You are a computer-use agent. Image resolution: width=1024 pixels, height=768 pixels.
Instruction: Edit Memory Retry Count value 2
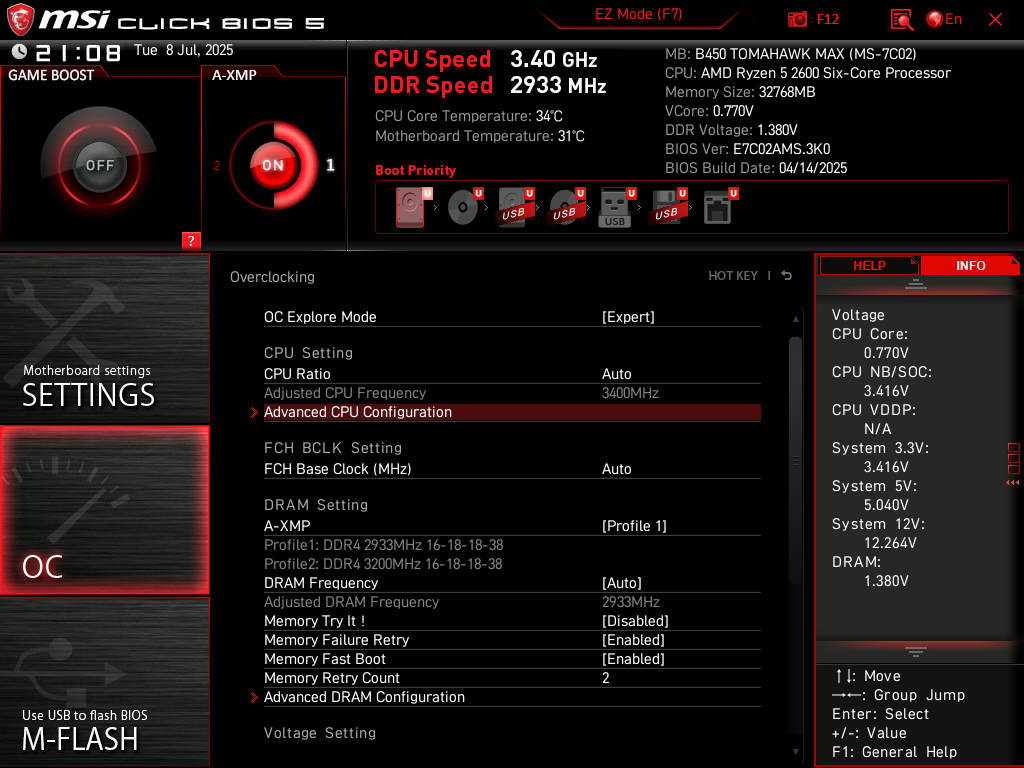point(605,678)
